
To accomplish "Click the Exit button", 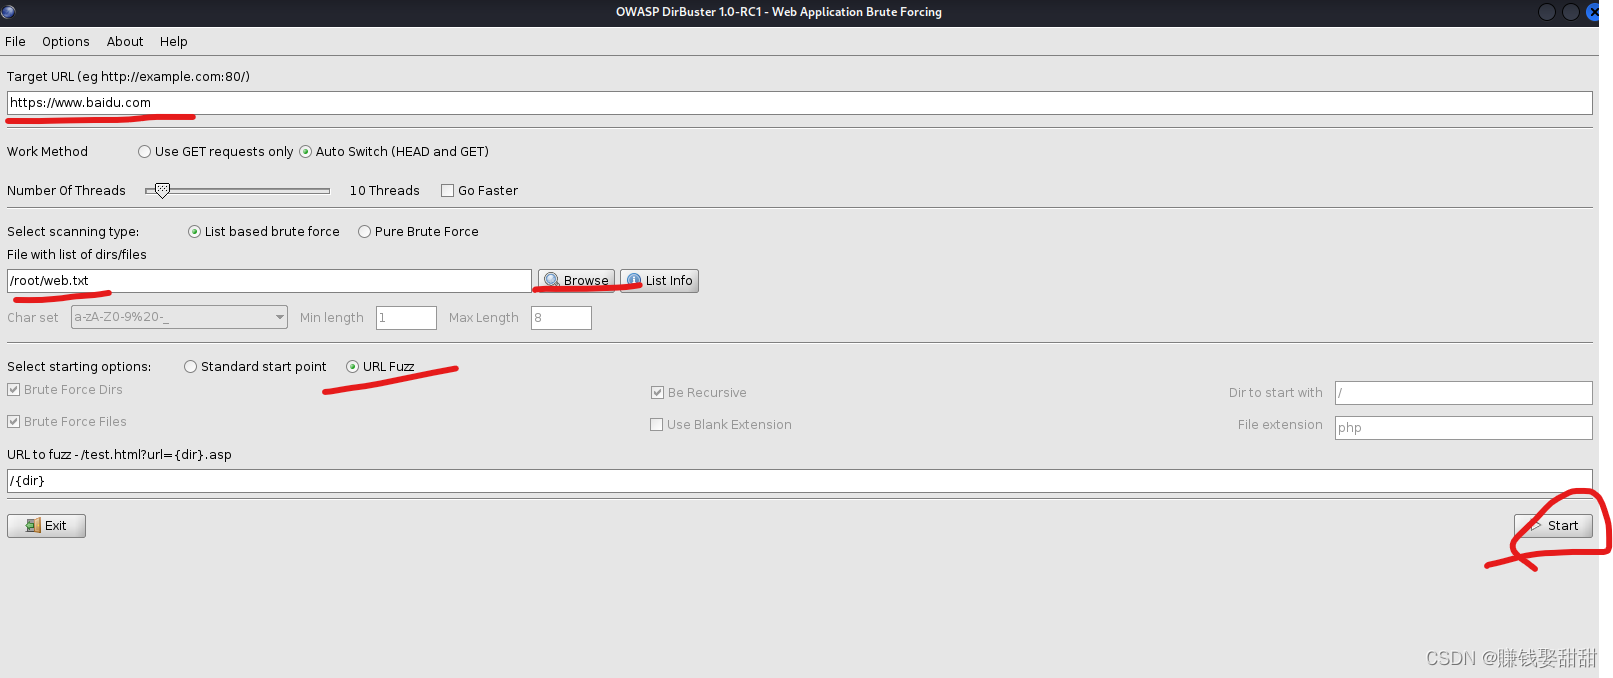I will (x=46, y=526).
